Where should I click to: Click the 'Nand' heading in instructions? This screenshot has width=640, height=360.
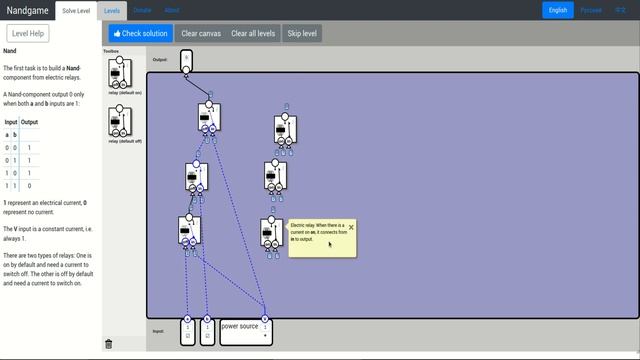click(10, 51)
